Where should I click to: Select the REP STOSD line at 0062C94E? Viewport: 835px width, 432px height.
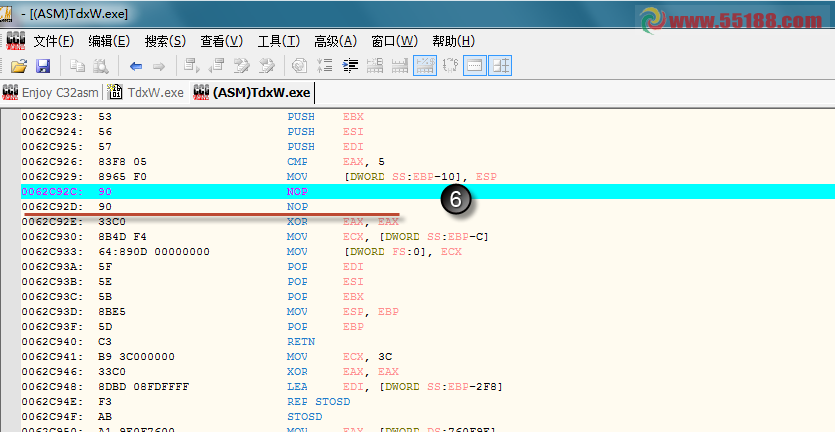coord(428,402)
